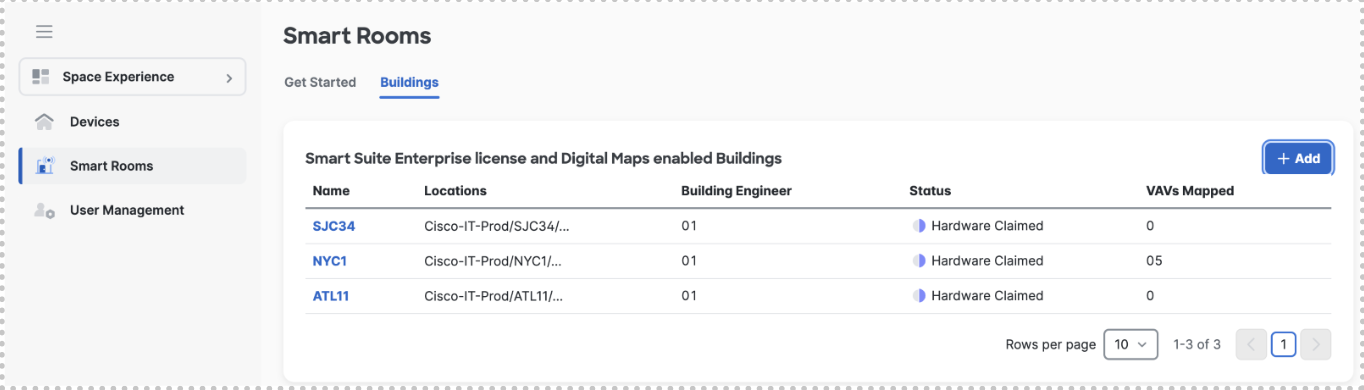Select page 1 in pagination
1364x390 pixels.
pos(1284,344)
